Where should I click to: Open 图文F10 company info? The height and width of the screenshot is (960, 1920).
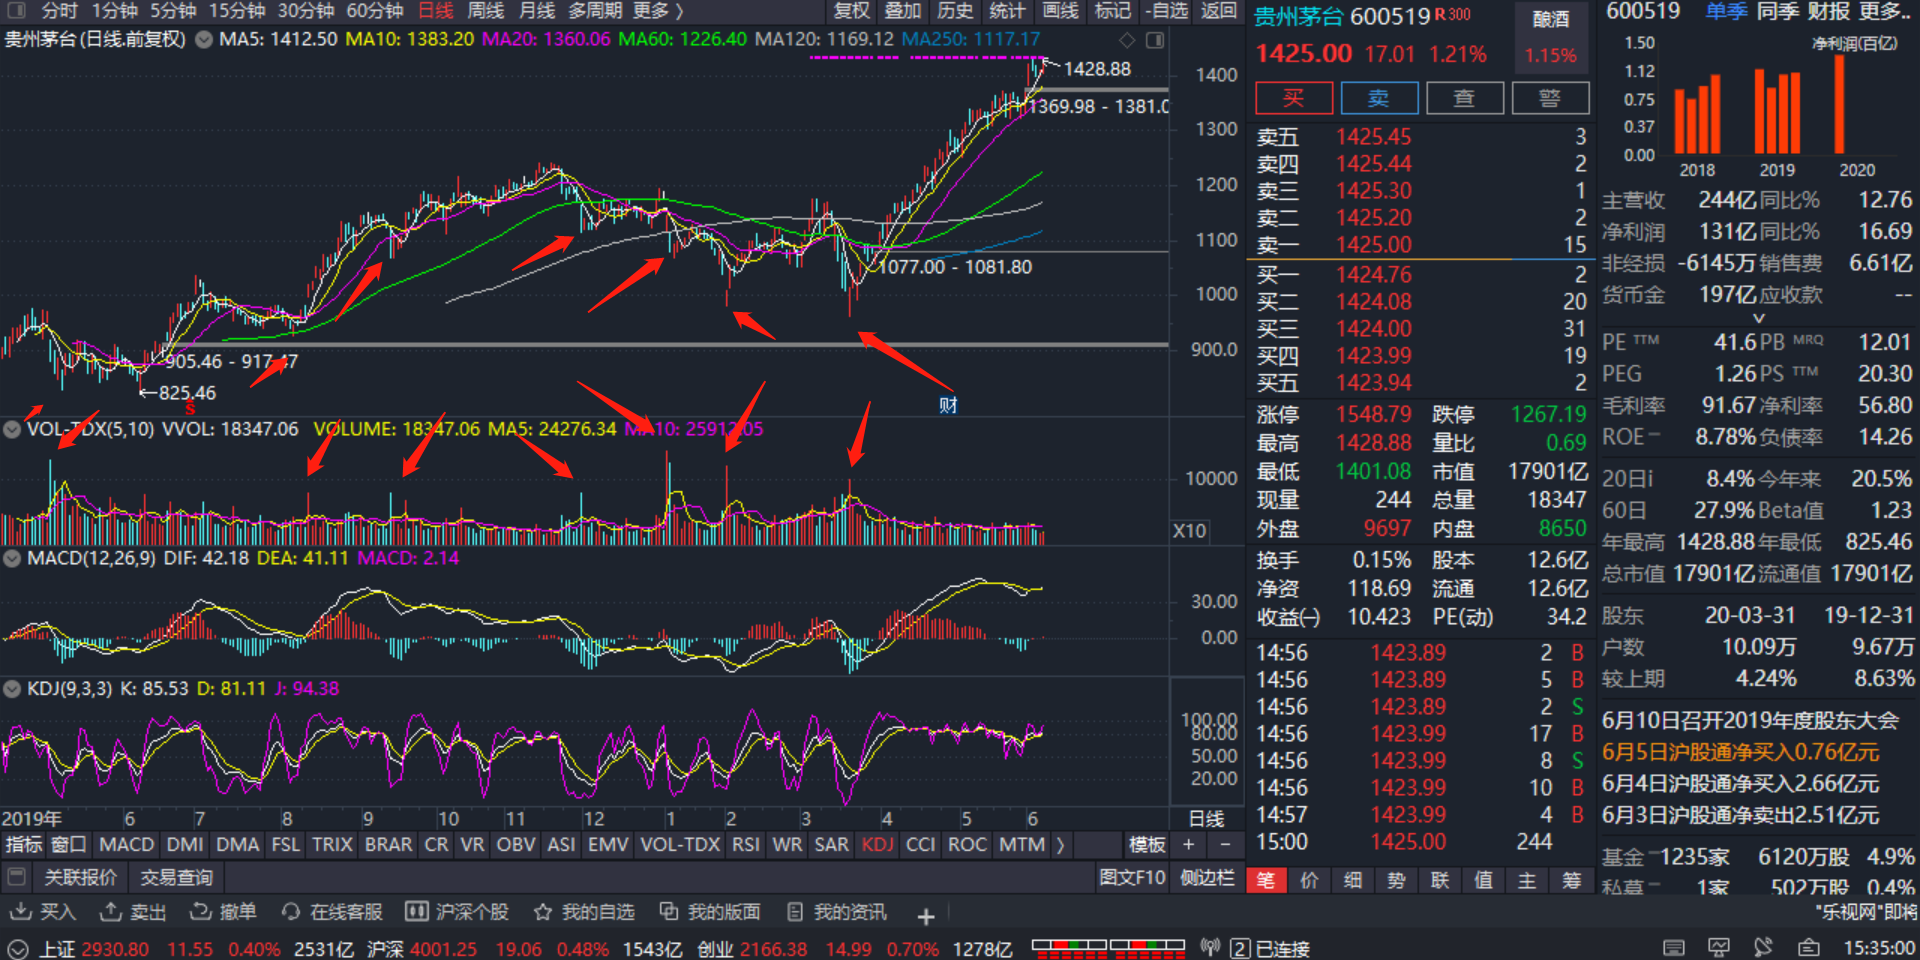click(x=1132, y=877)
